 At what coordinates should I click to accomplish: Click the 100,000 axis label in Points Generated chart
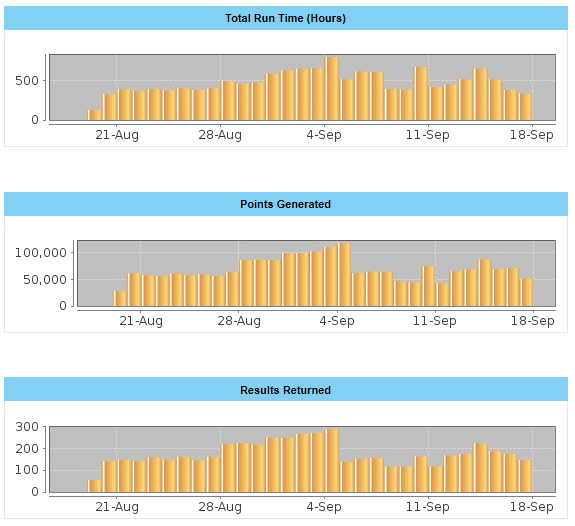coord(41,252)
